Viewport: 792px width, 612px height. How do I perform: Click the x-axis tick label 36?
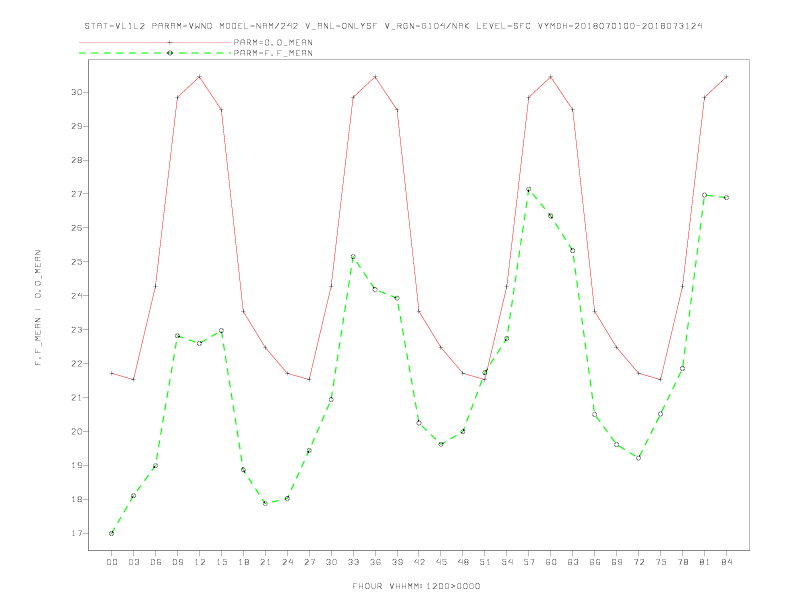[x=375, y=562]
